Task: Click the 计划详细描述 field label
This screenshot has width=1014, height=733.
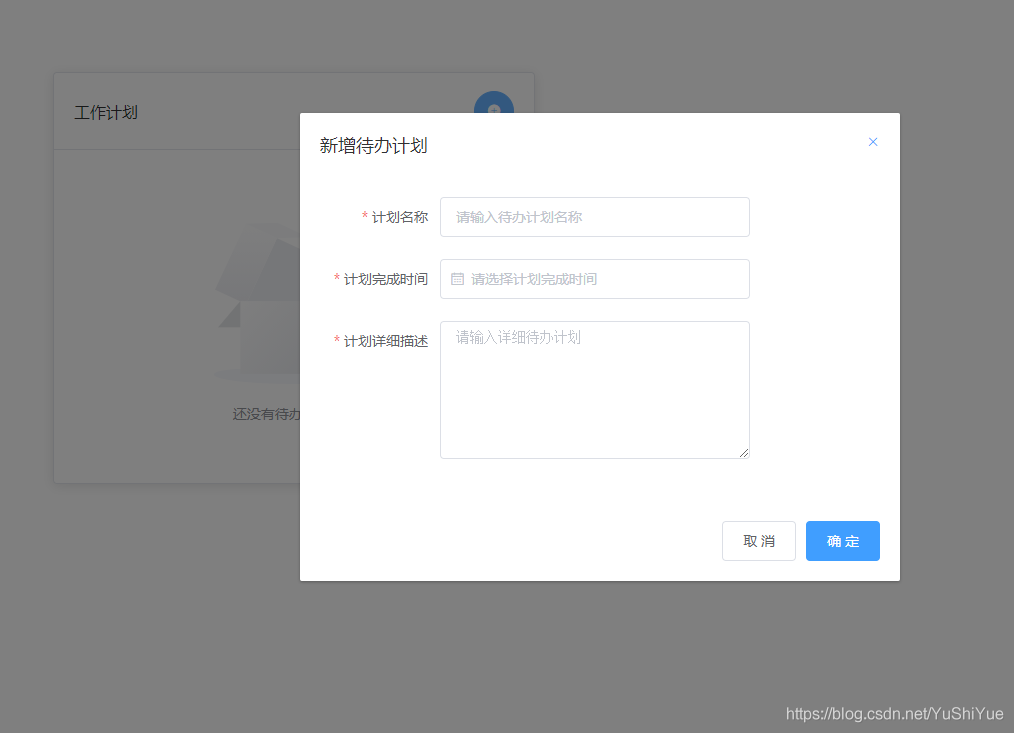Action: coord(386,340)
